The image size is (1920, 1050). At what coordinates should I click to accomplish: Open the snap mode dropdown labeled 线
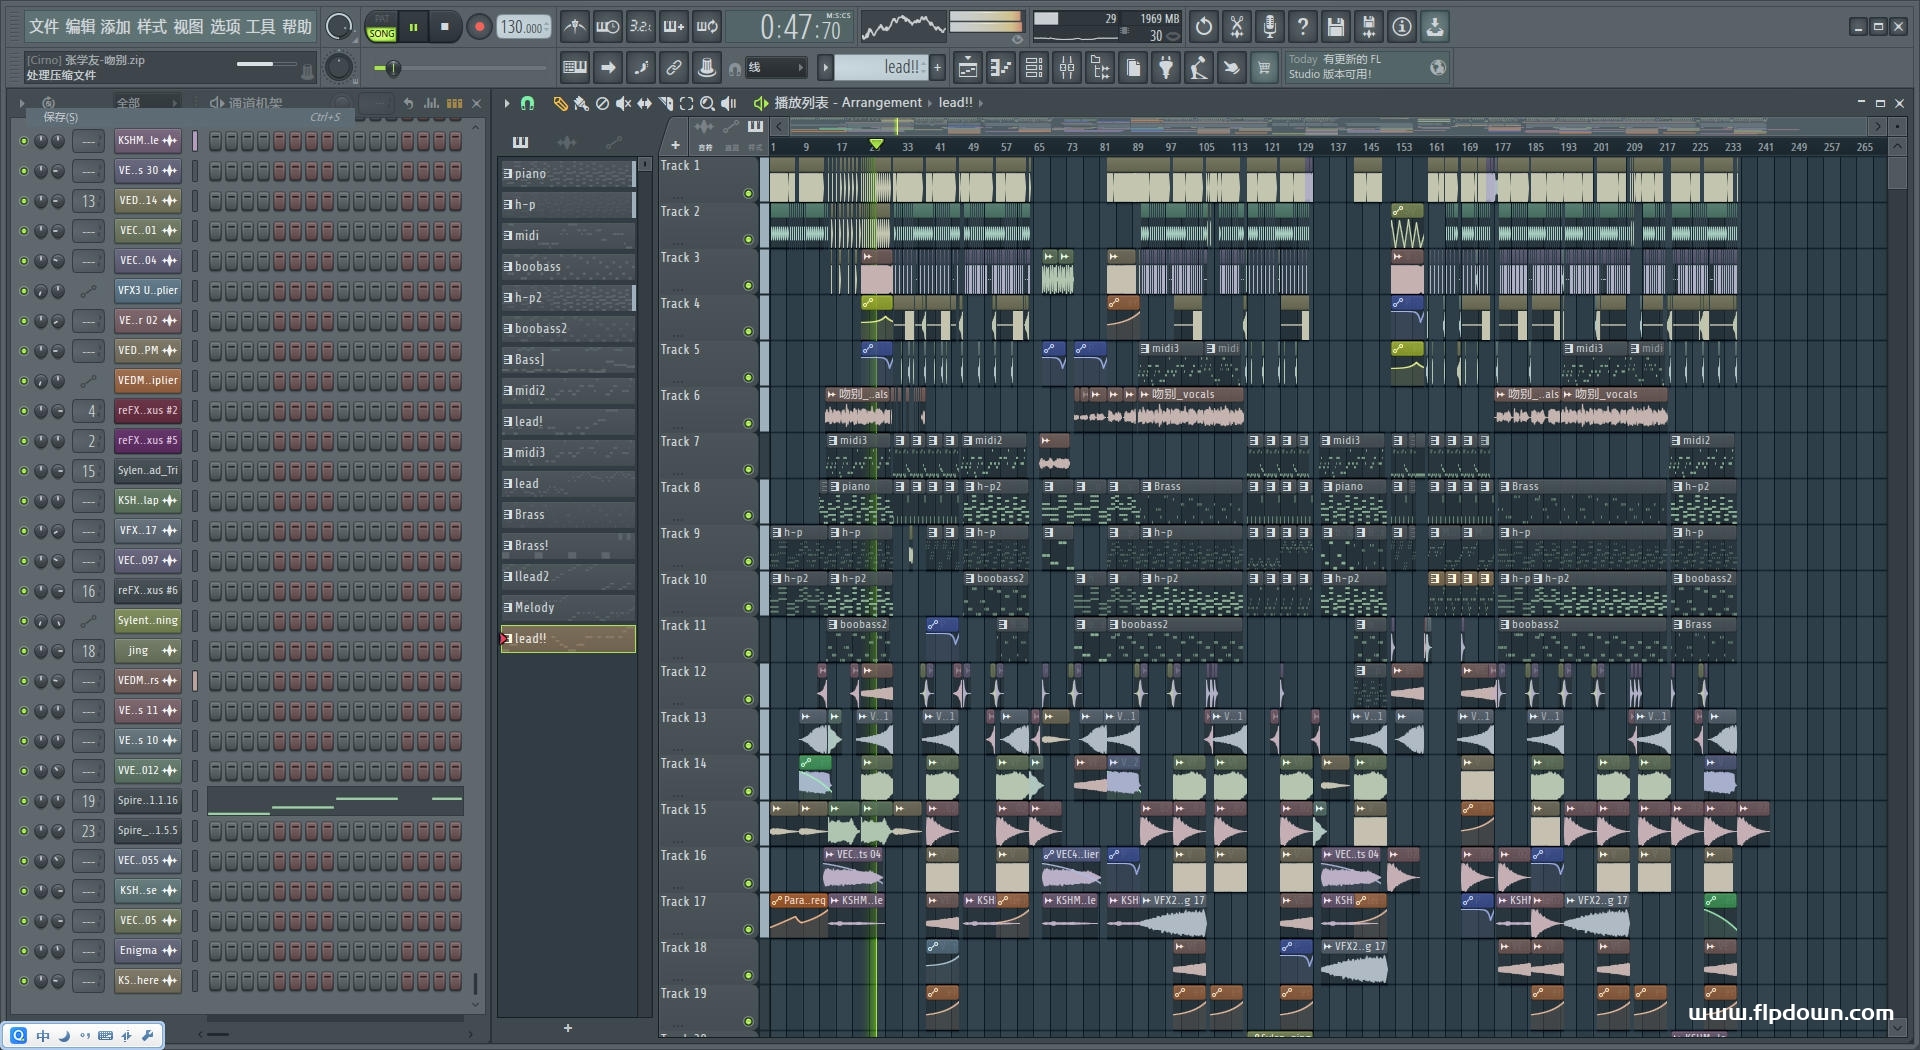coord(777,68)
